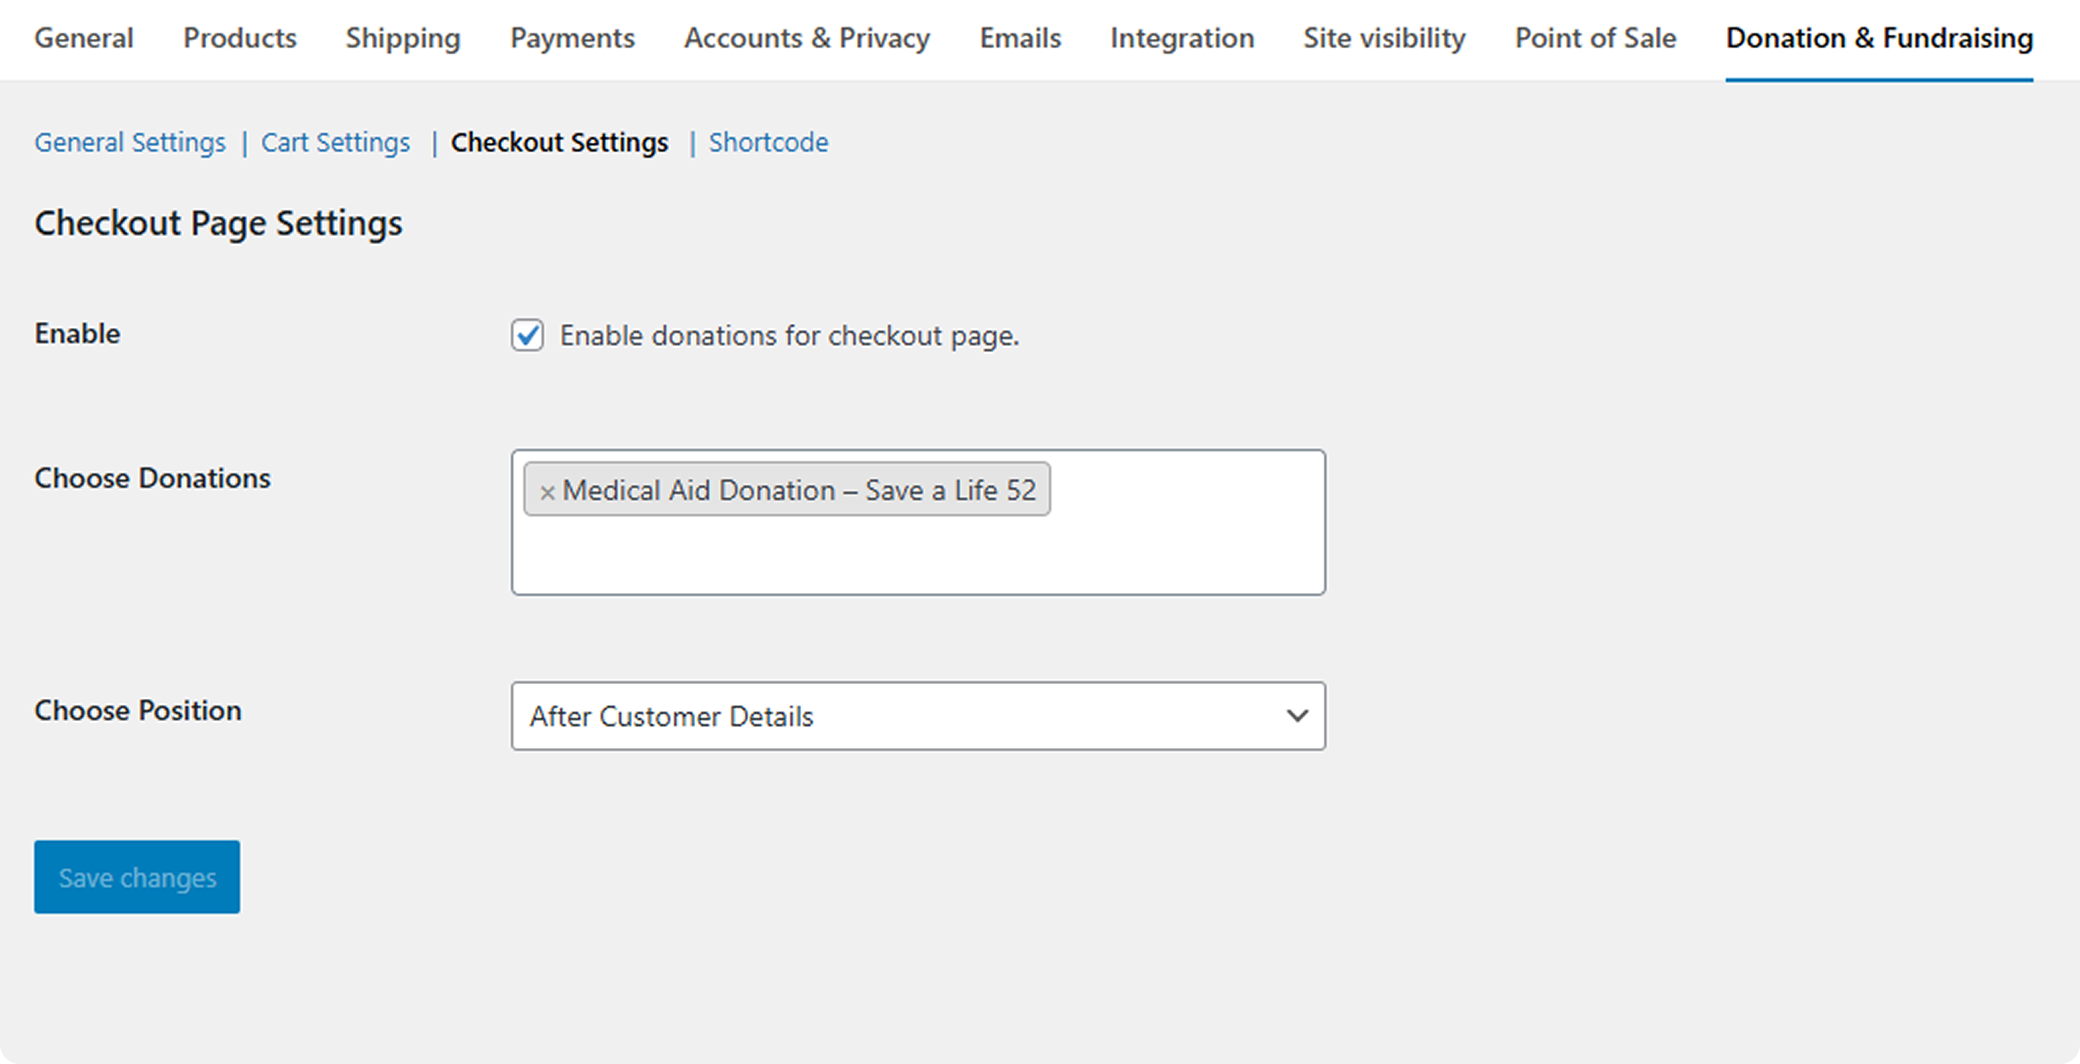This screenshot has width=2080, height=1064.
Task: Open the Products tab
Action: click(x=240, y=38)
